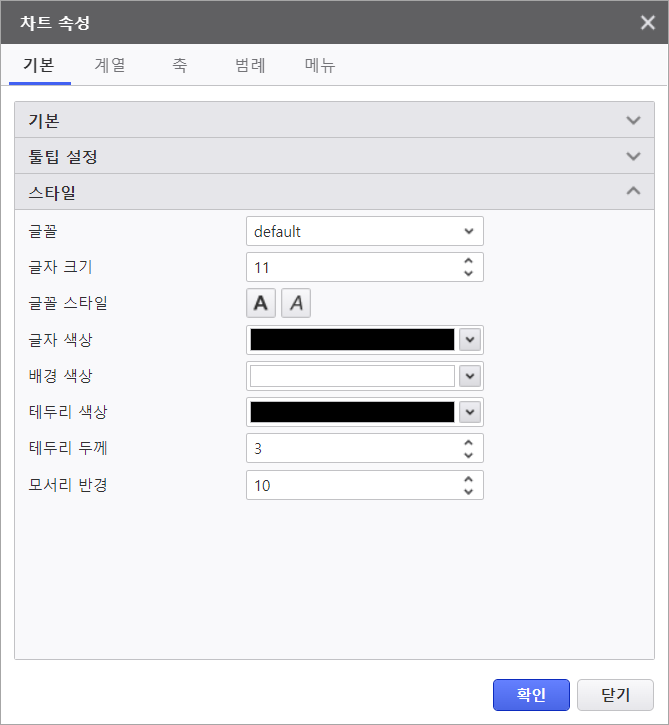Screen dimensions: 669x725
Task: Open the 테두리 색상 dropdown arrow
Action: tap(470, 412)
